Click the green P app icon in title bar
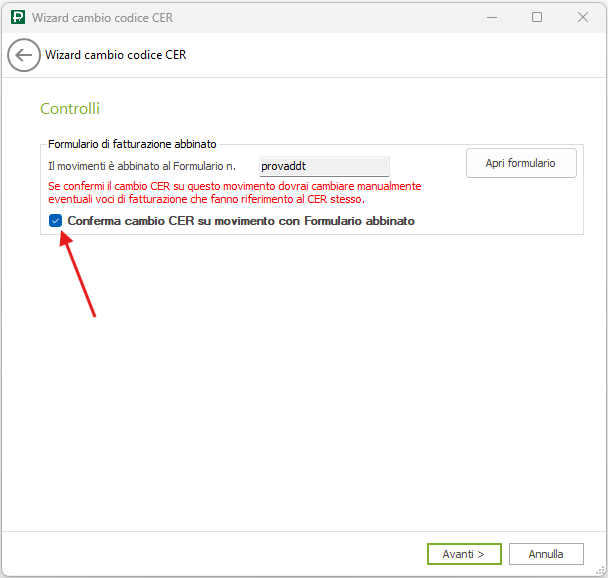The width and height of the screenshot is (608, 578). pos(17,18)
